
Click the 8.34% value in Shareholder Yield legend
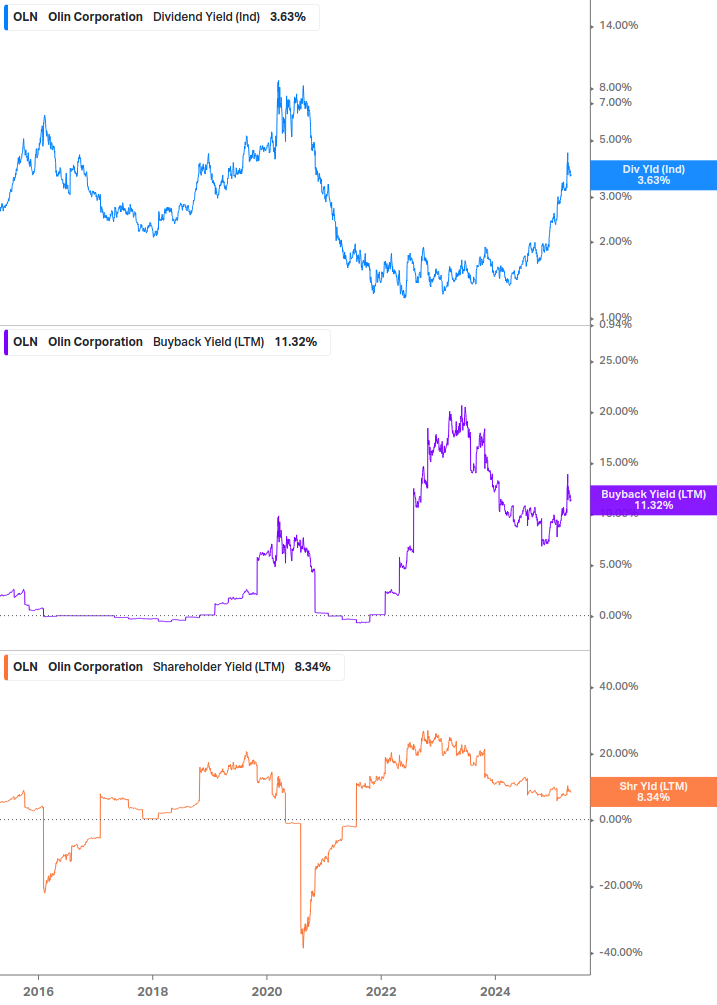click(x=312, y=667)
